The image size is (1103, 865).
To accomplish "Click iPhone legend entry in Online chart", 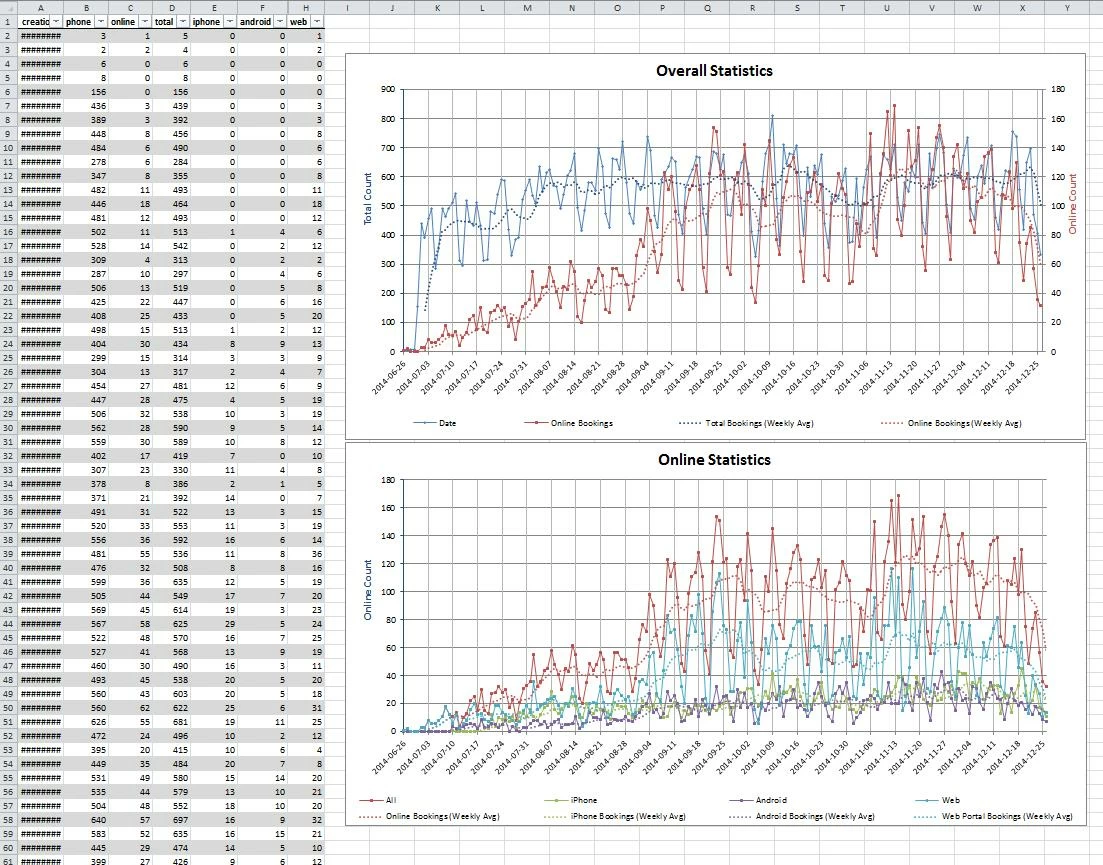I will point(571,800).
